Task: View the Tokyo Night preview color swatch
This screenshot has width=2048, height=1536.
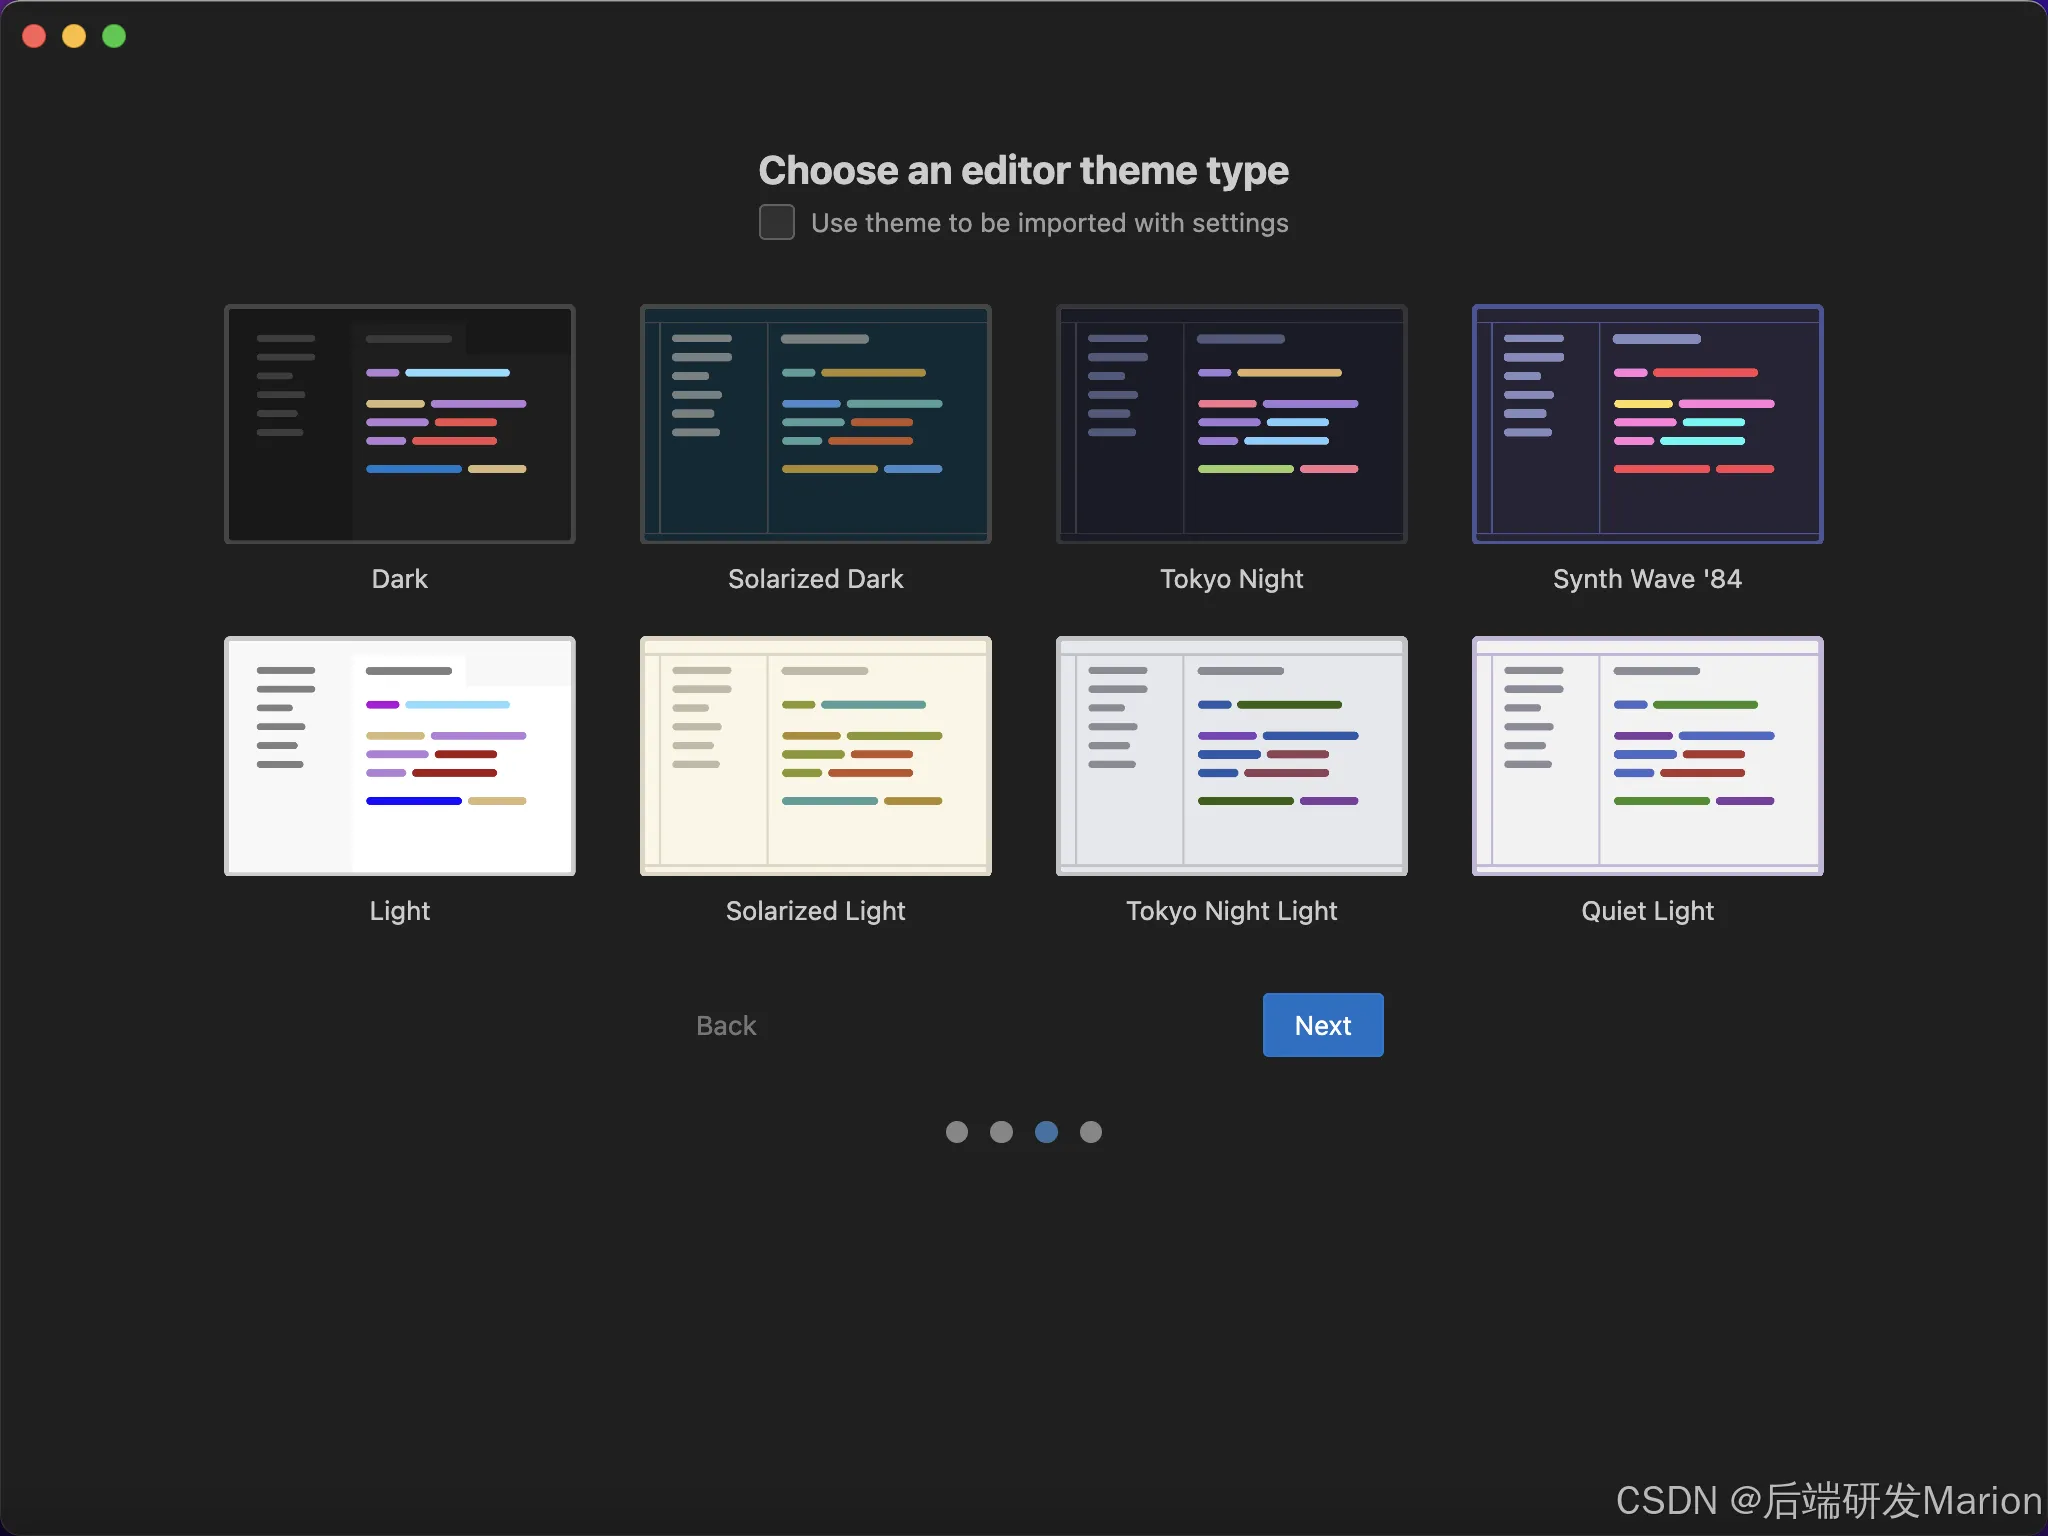Action: (1232, 424)
